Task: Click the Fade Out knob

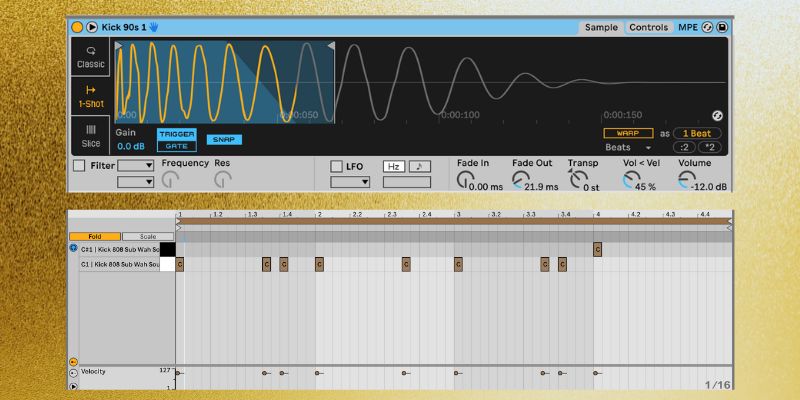Action: (x=520, y=179)
